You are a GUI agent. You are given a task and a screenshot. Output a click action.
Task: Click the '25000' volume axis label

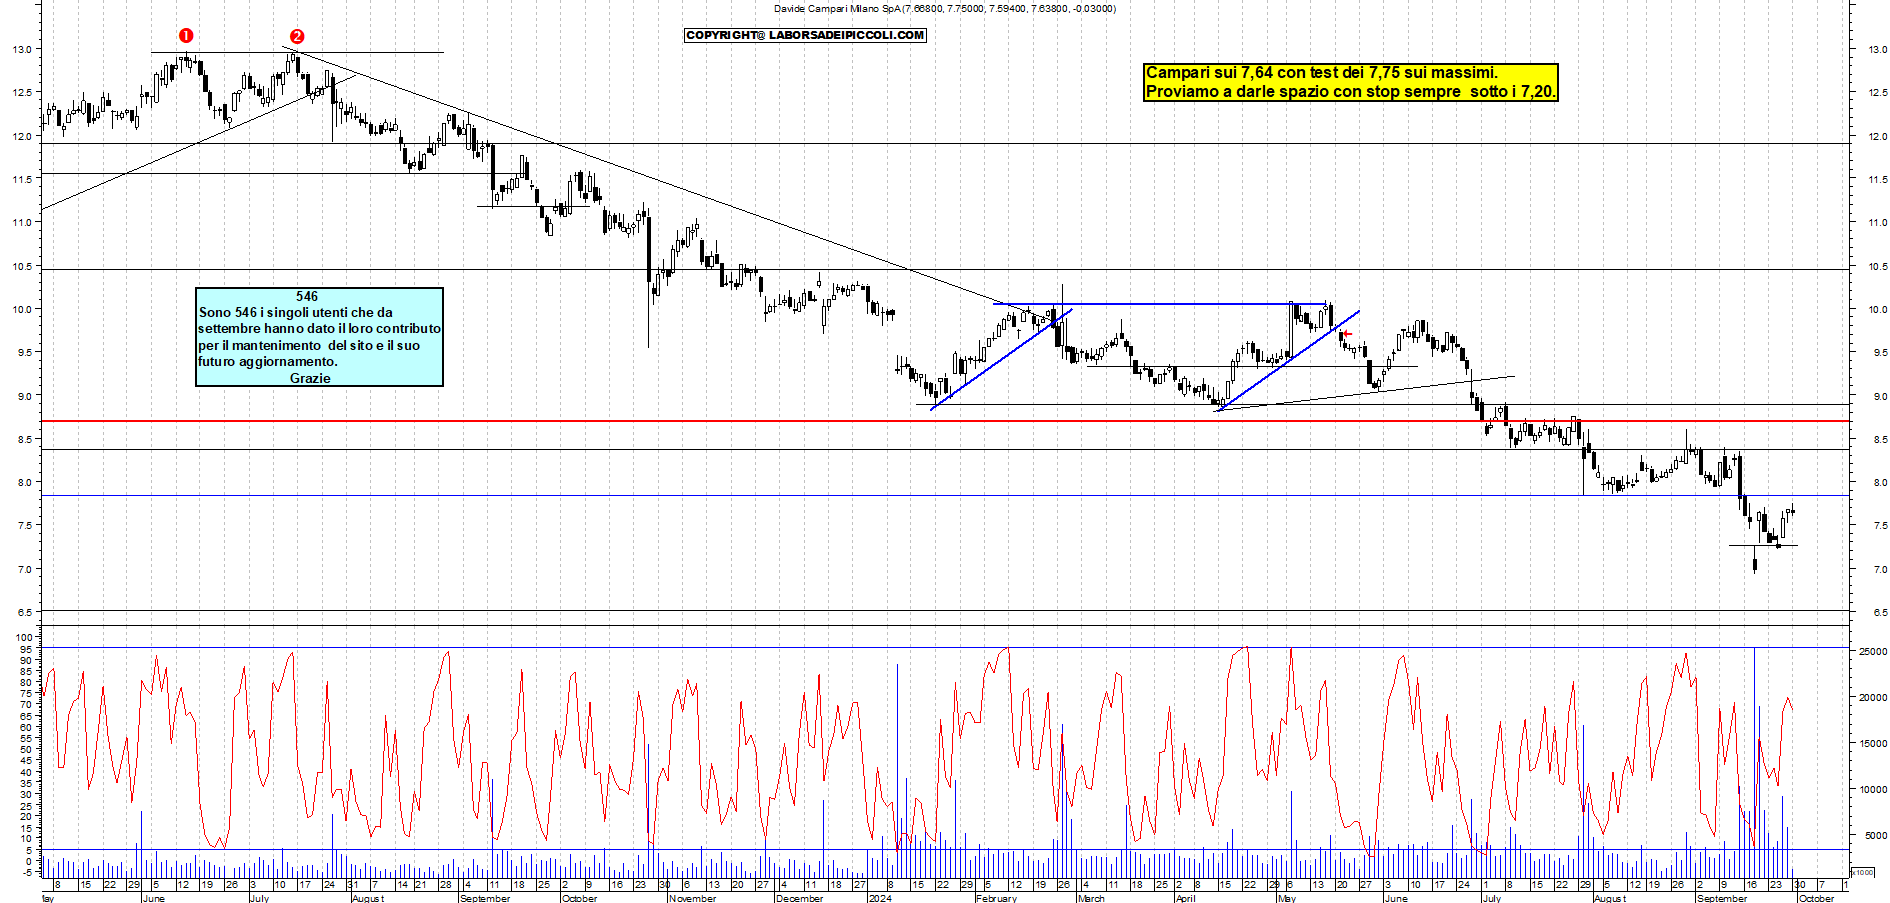click(x=1873, y=651)
